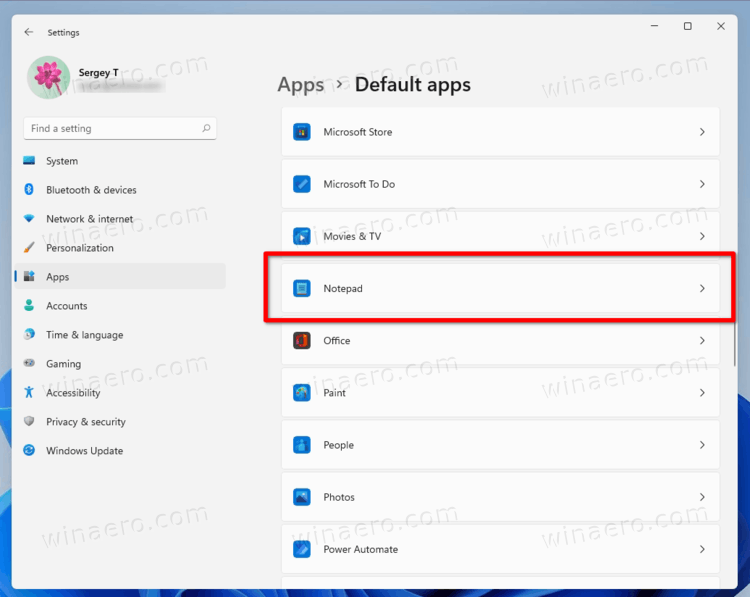The width and height of the screenshot is (750, 597).
Task: Maximize the Settings window
Action: click(x=688, y=26)
